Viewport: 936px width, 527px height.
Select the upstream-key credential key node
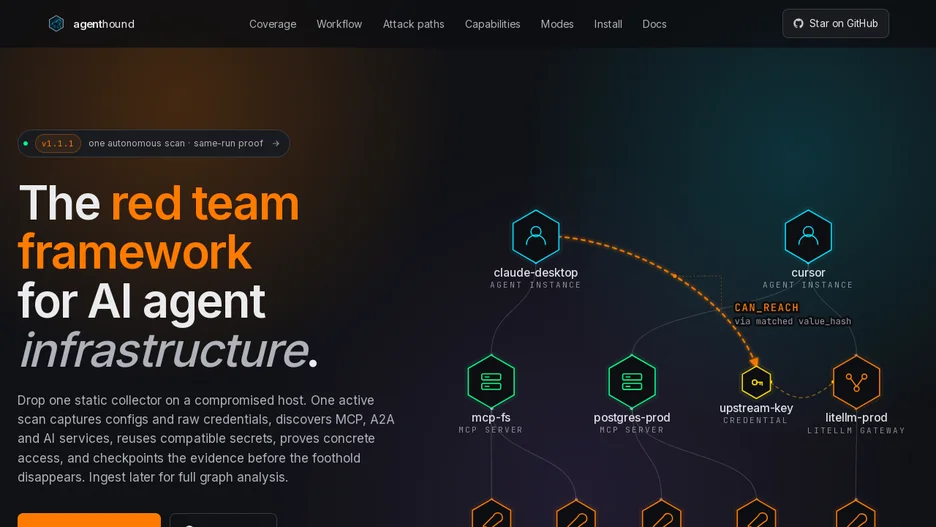click(756, 383)
